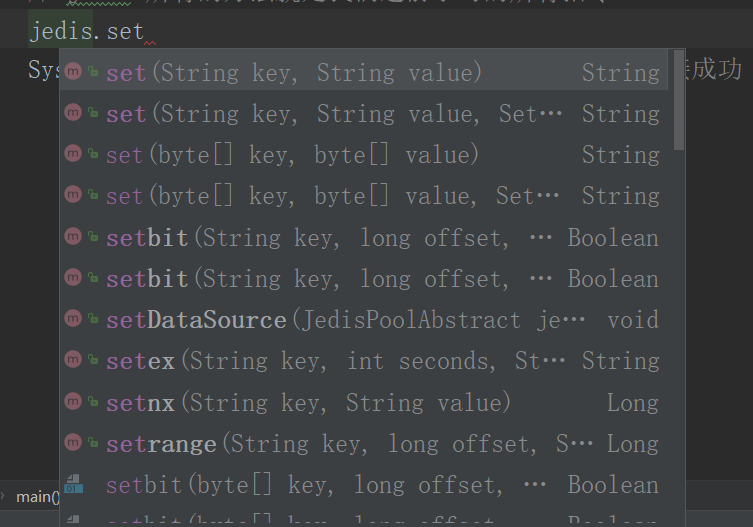Image resolution: width=753 pixels, height=527 pixels.
Task: Place cursor at end of jedis.set code
Action: click(145, 33)
